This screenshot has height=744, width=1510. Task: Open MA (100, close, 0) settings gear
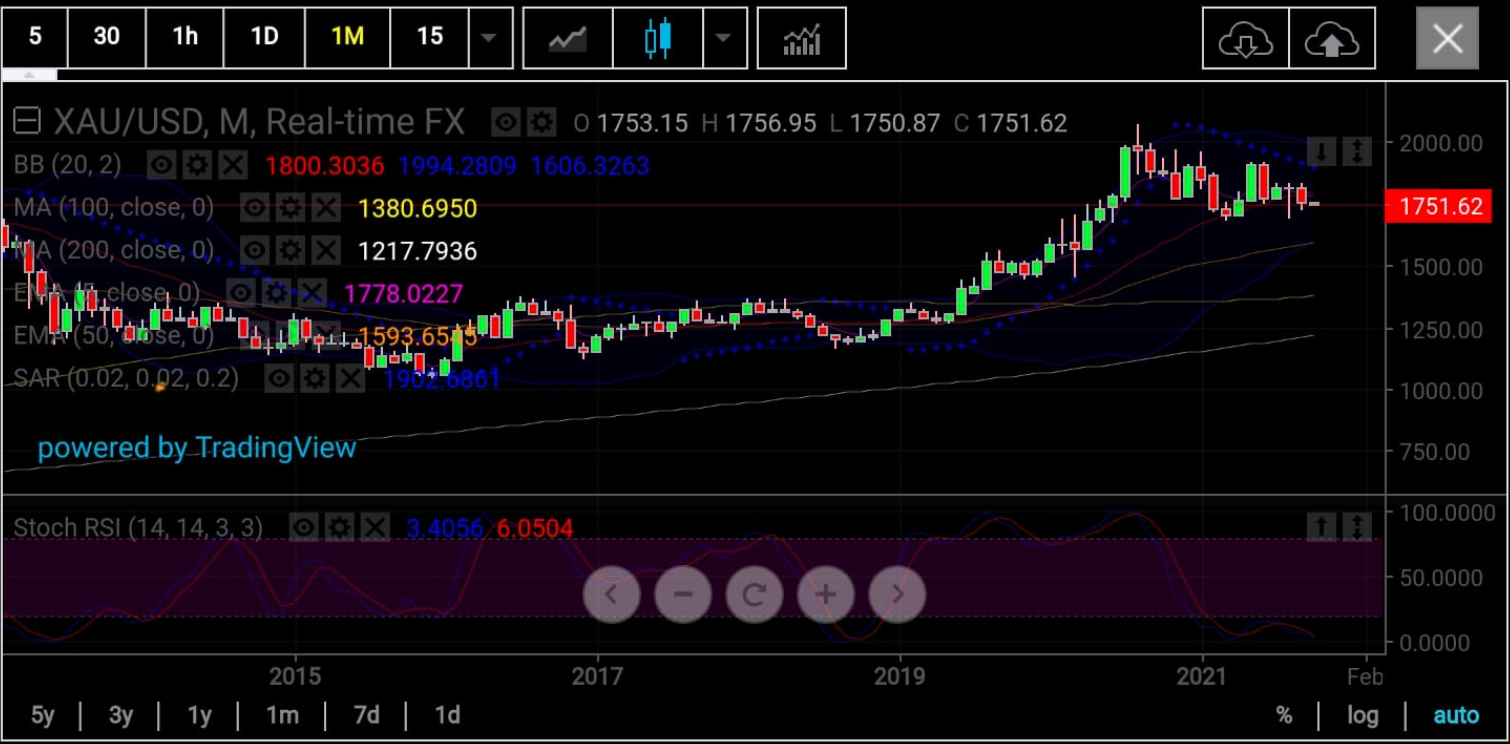coord(290,208)
